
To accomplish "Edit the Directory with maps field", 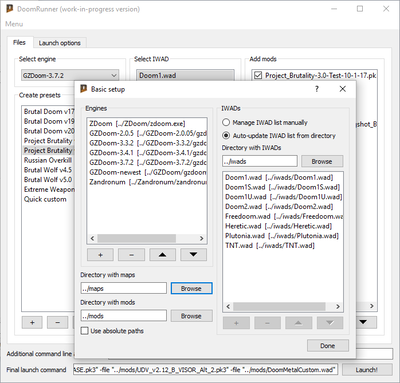I will pyautogui.click(x=123, y=288).
